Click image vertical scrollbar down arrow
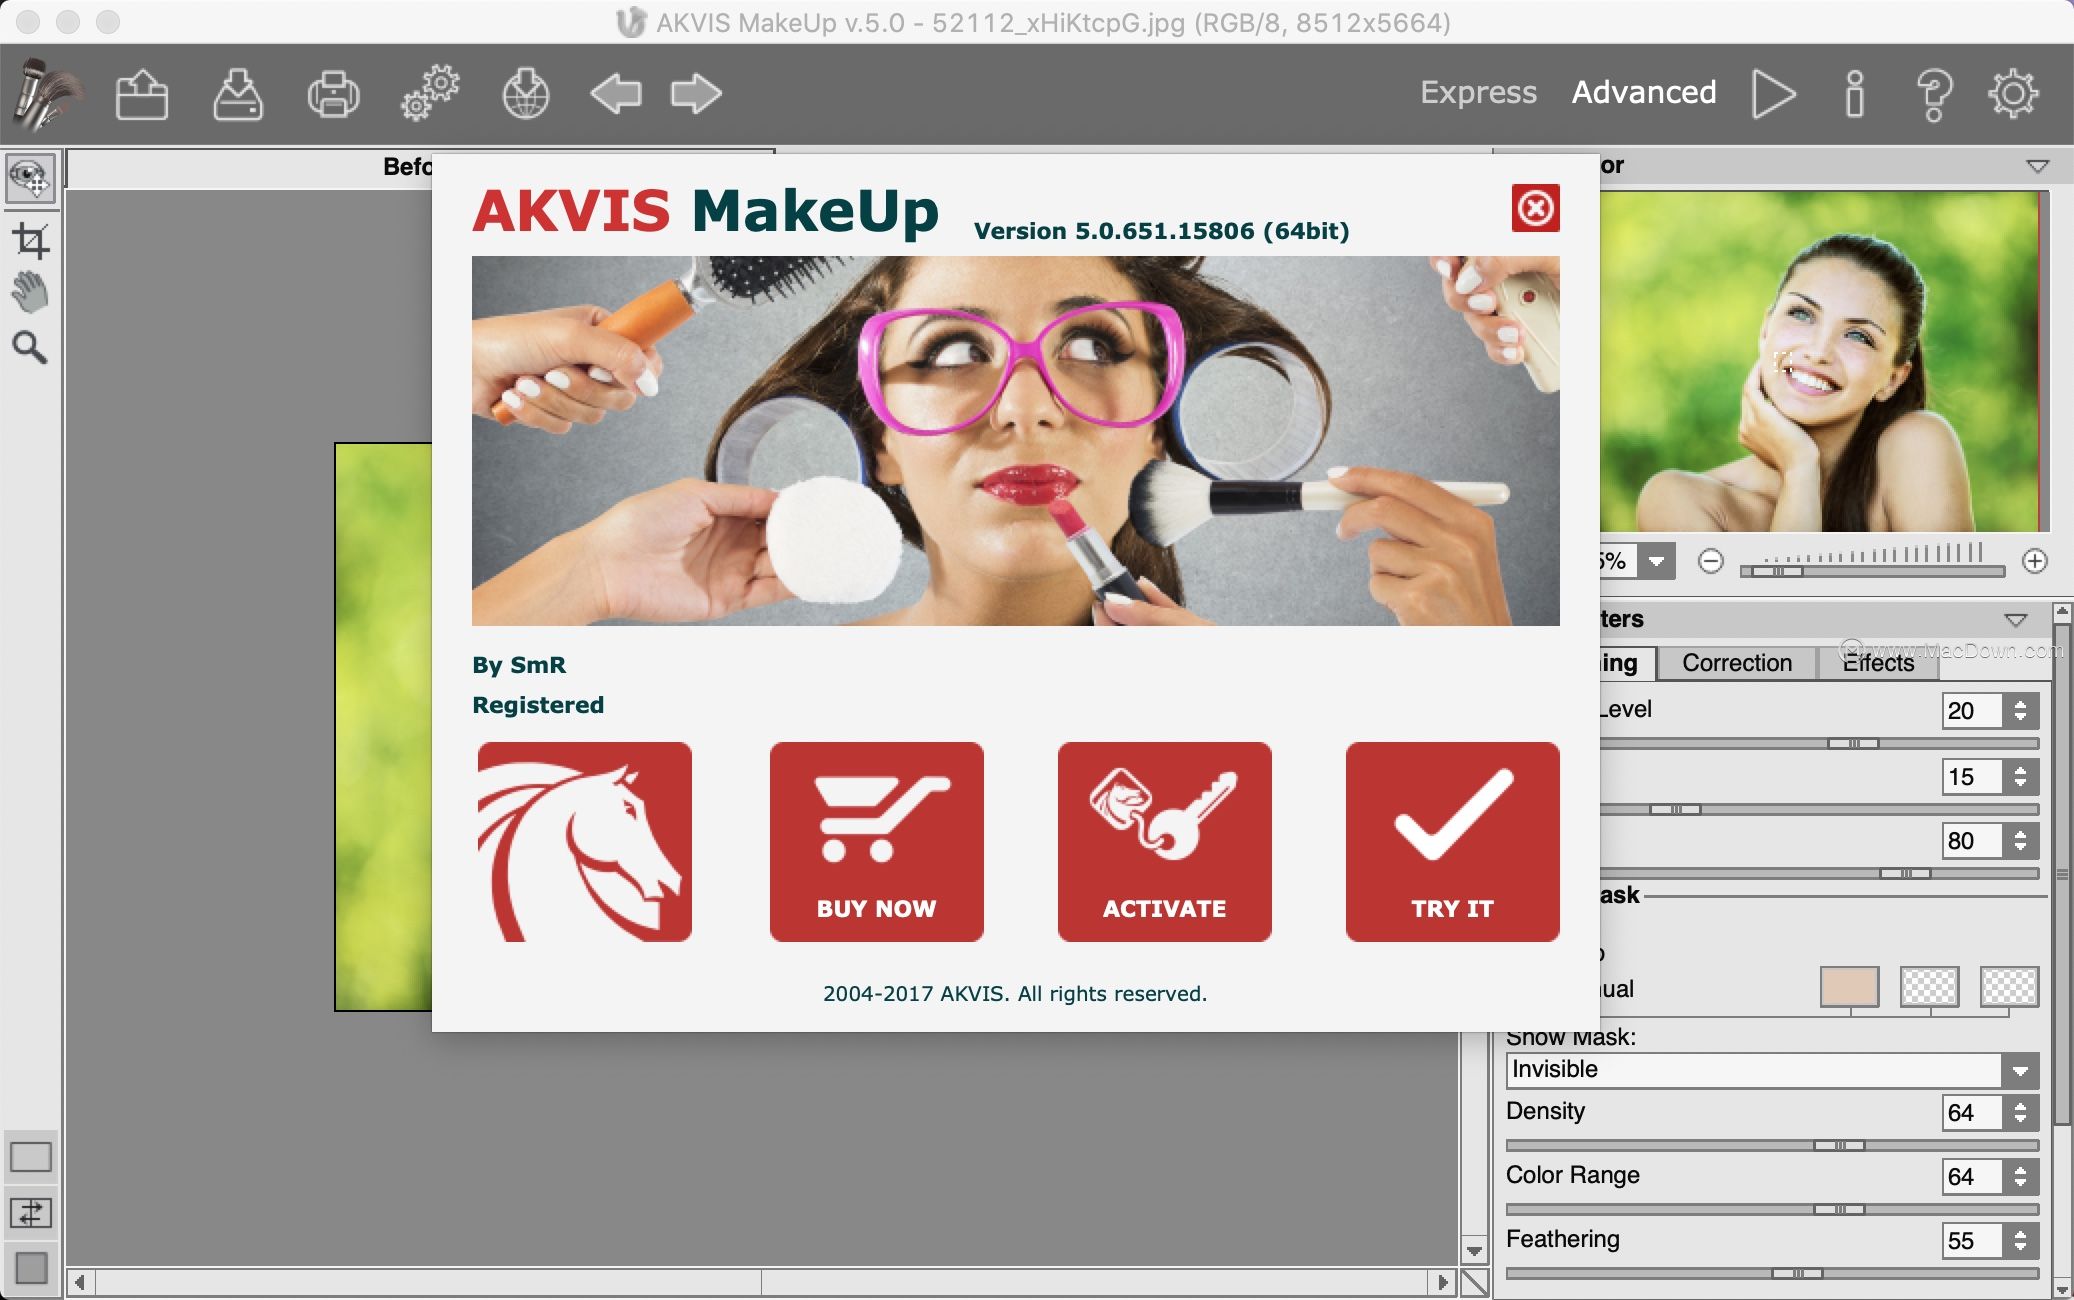2074x1300 pixels. point(1474,1250)
